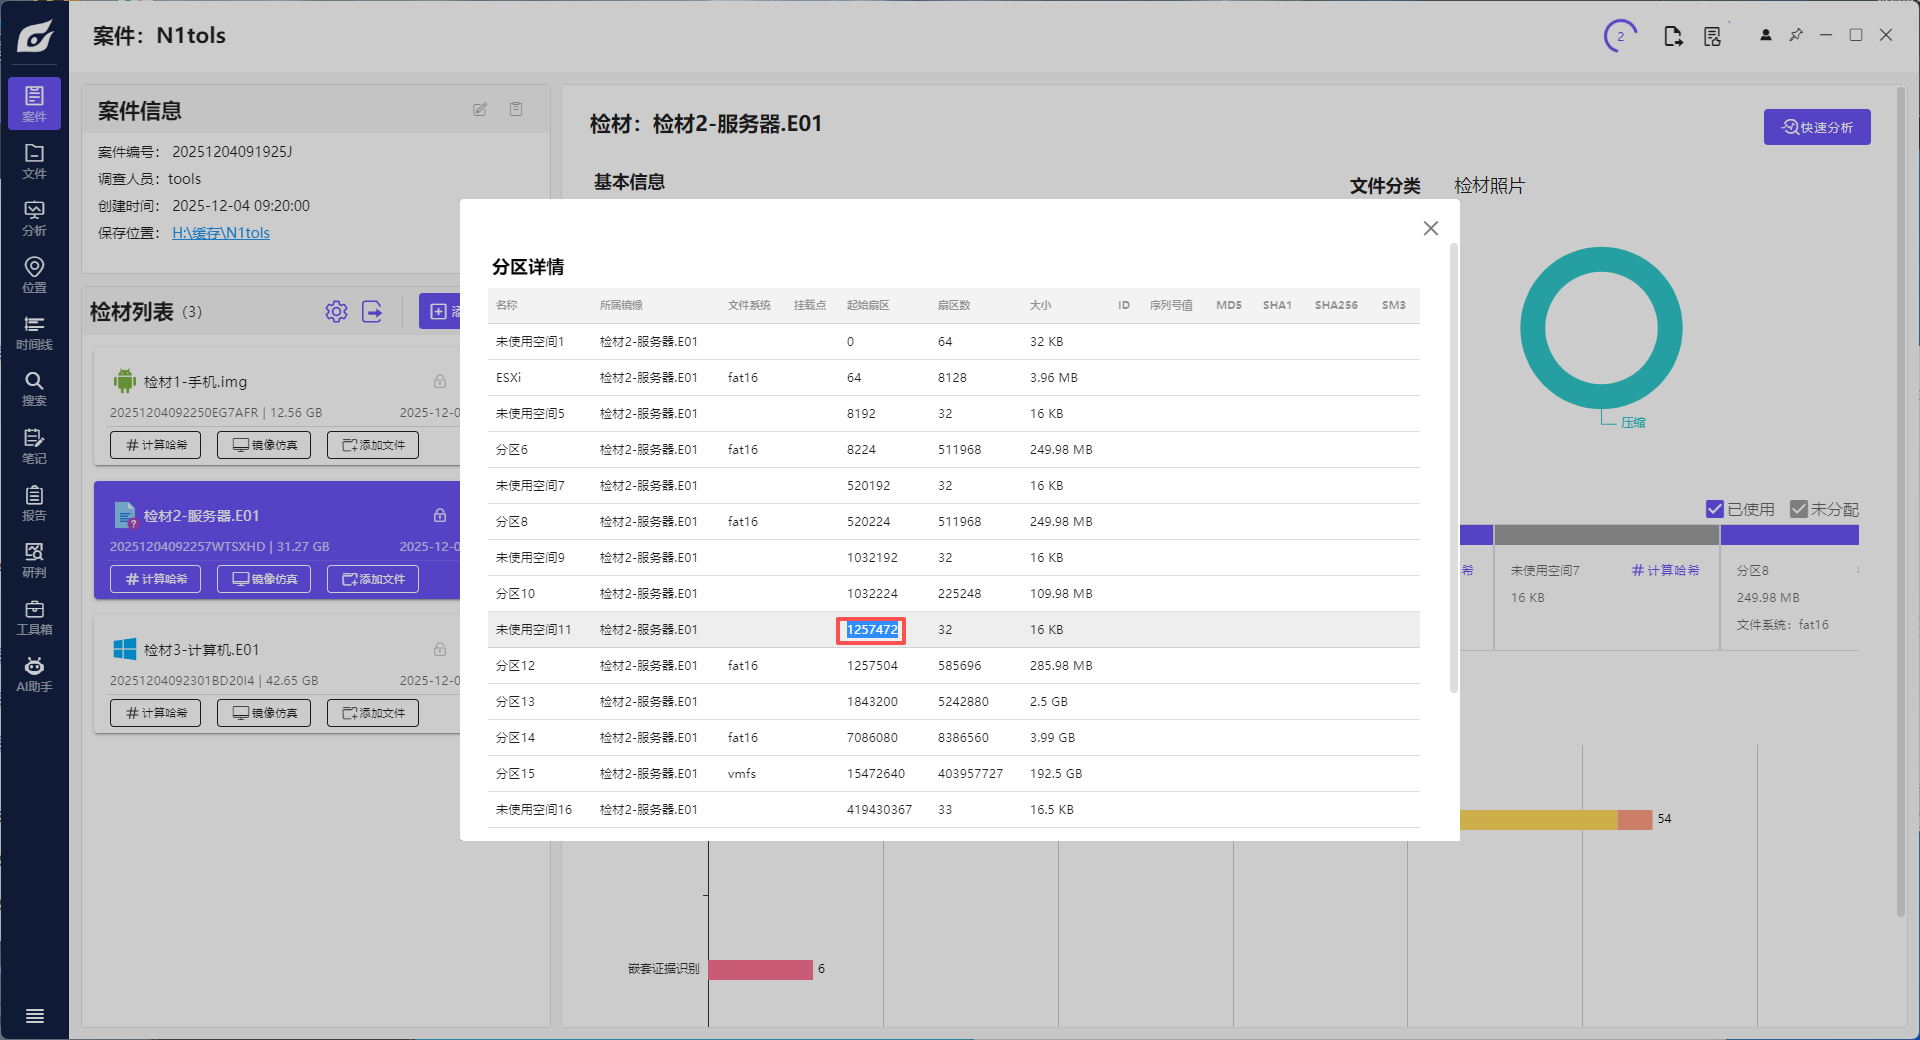1920x1040 pixels.
Task: Click the ESXi partition name cell
Action: pyautogui.click(x=508, y=377)
